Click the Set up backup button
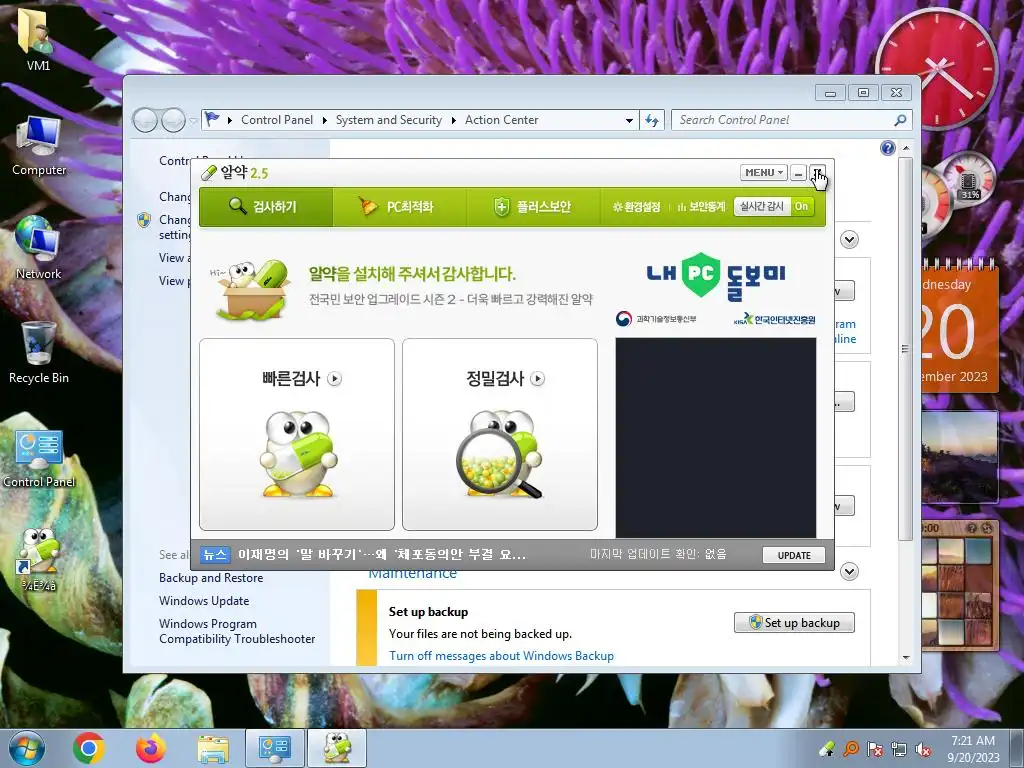 (x=794, y=622)
